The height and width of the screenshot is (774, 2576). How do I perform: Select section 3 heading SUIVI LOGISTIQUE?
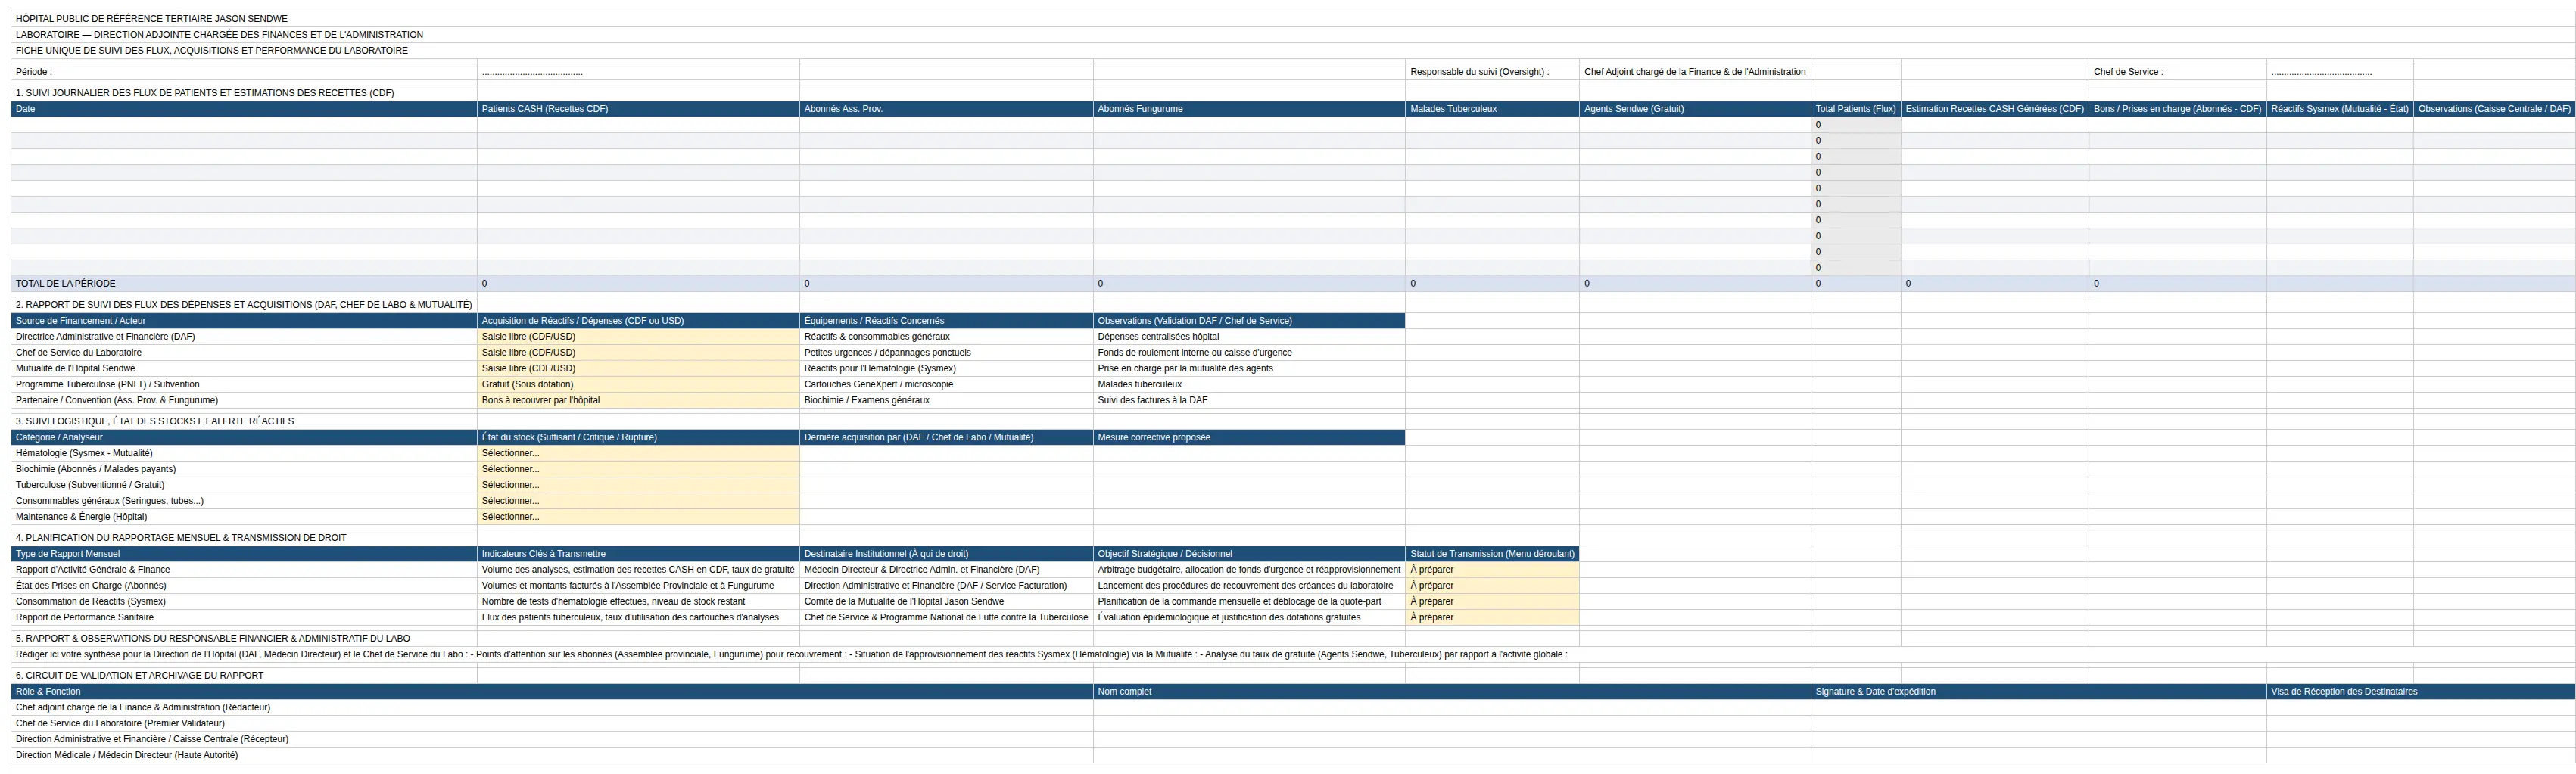(x=244, y=422)
